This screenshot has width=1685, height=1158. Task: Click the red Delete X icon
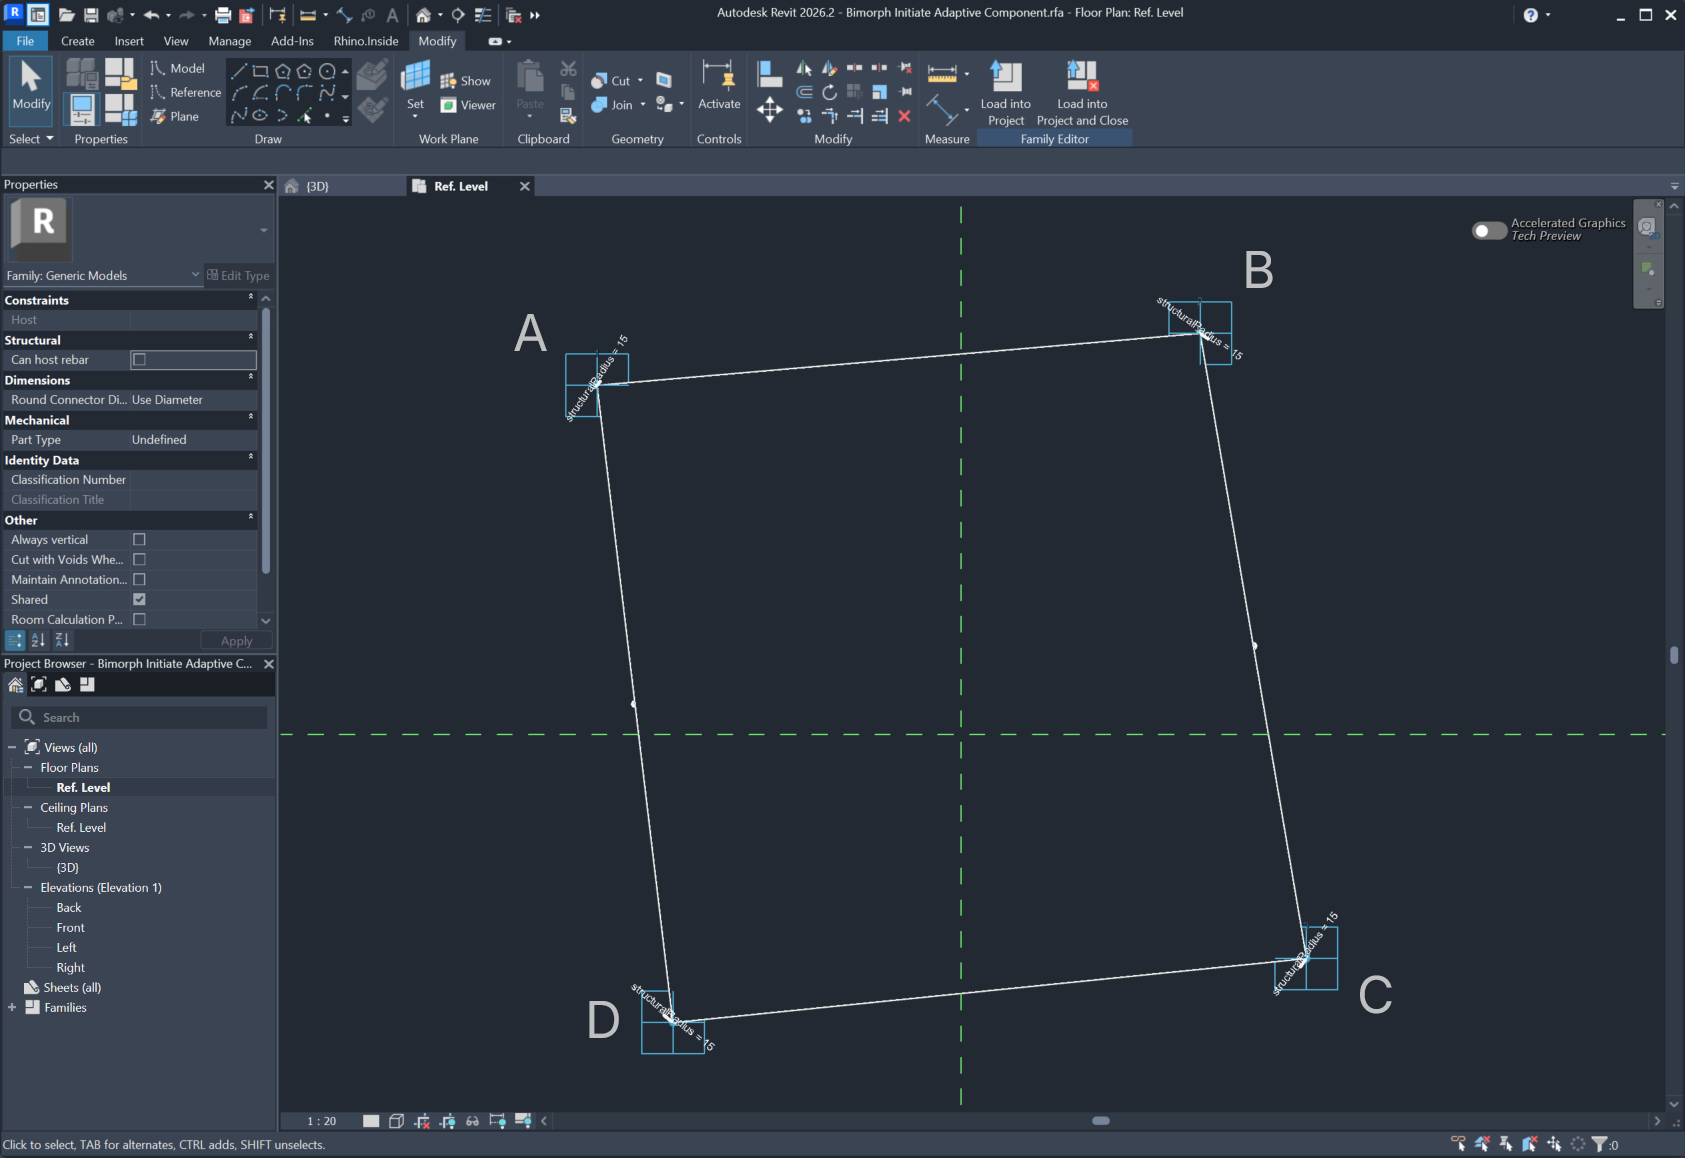click(x=904, y=116)
